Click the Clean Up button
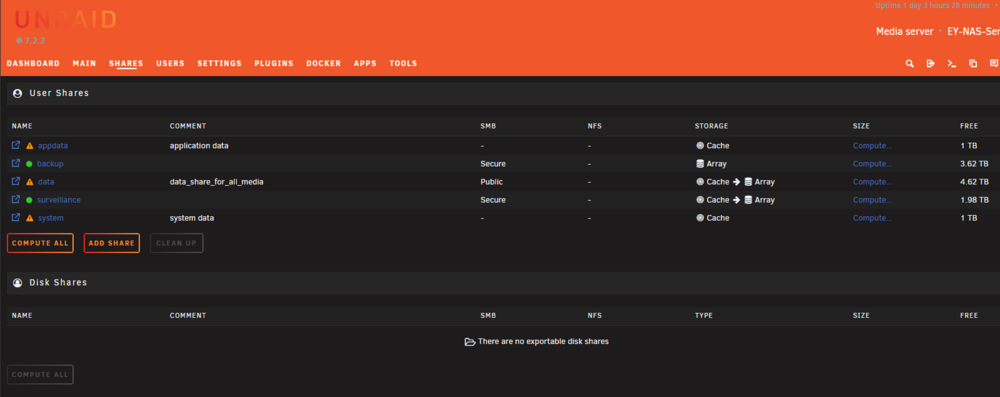 177,243
